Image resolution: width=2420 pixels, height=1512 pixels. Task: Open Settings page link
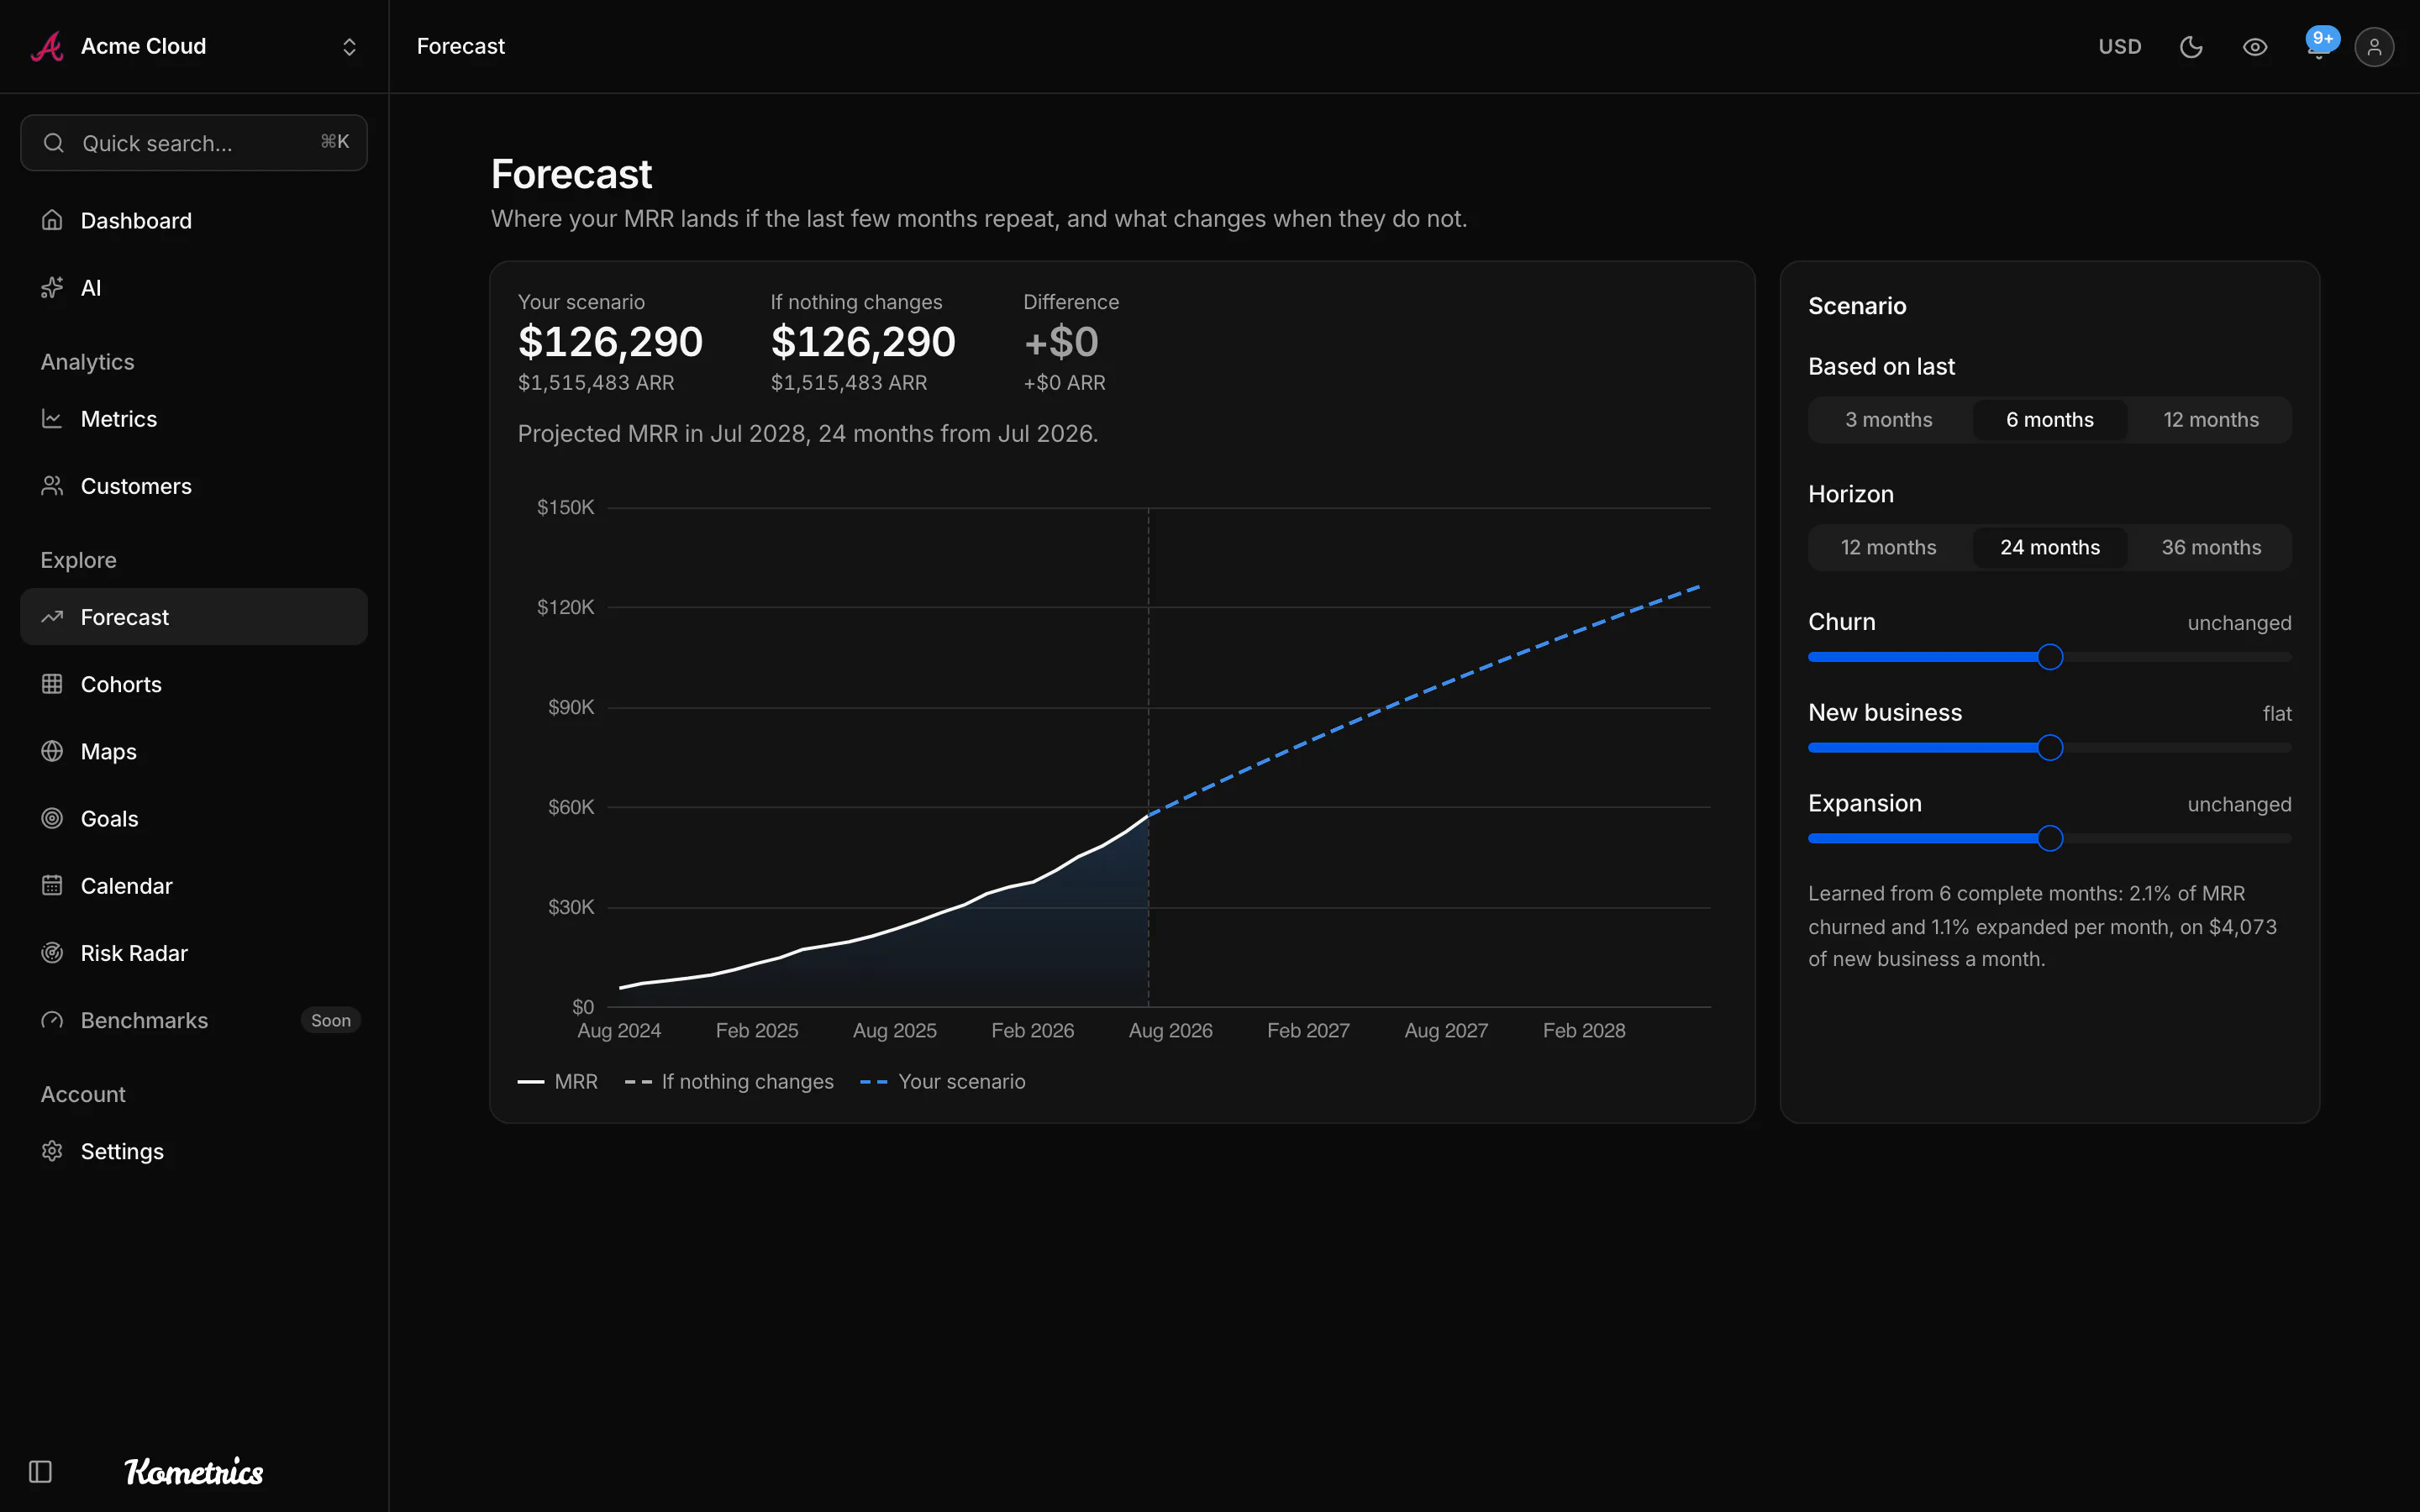pos(194,1151)
